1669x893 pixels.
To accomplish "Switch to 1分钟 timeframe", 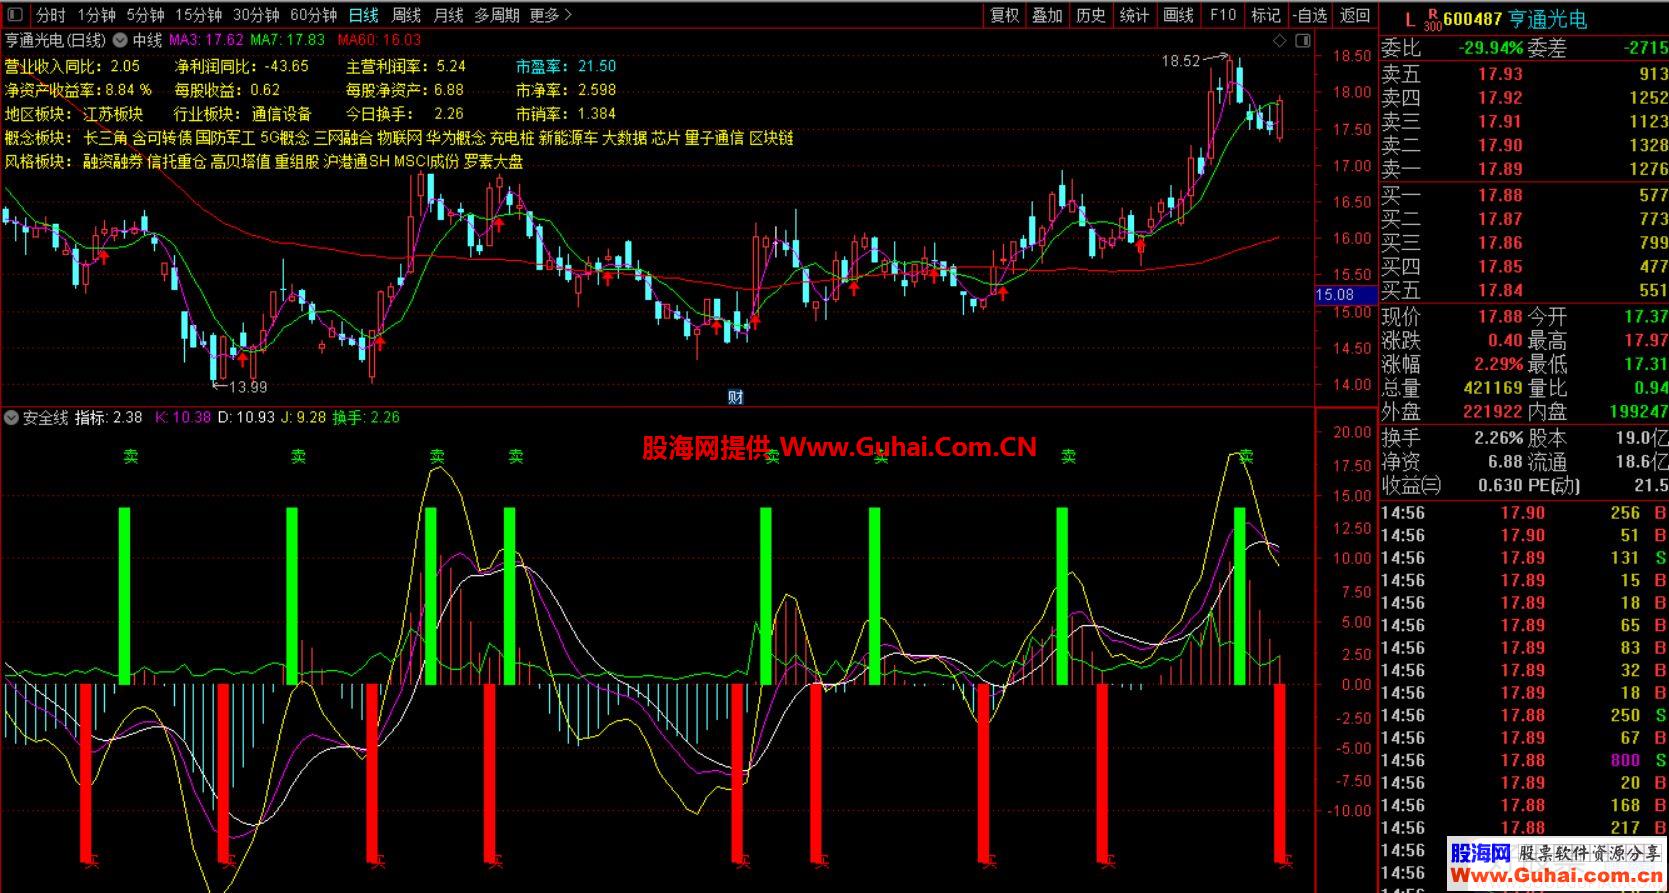I will click(97, 15).
